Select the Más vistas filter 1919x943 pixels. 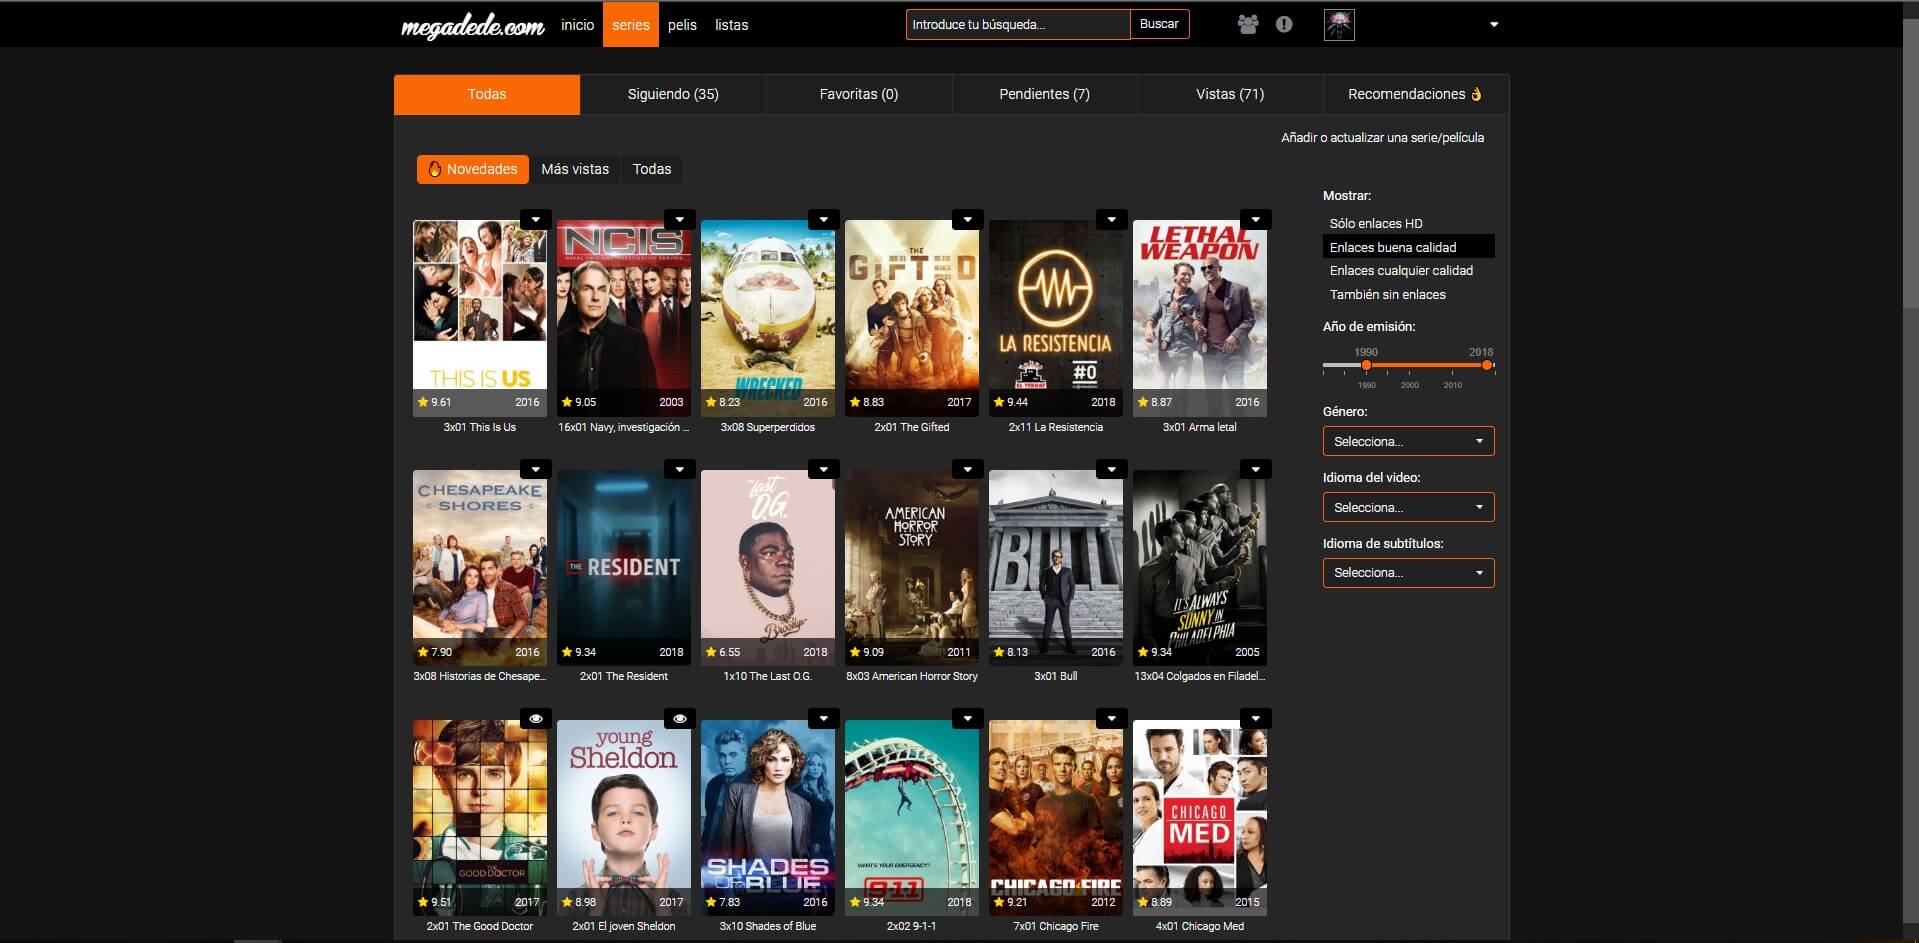(575, 169)
